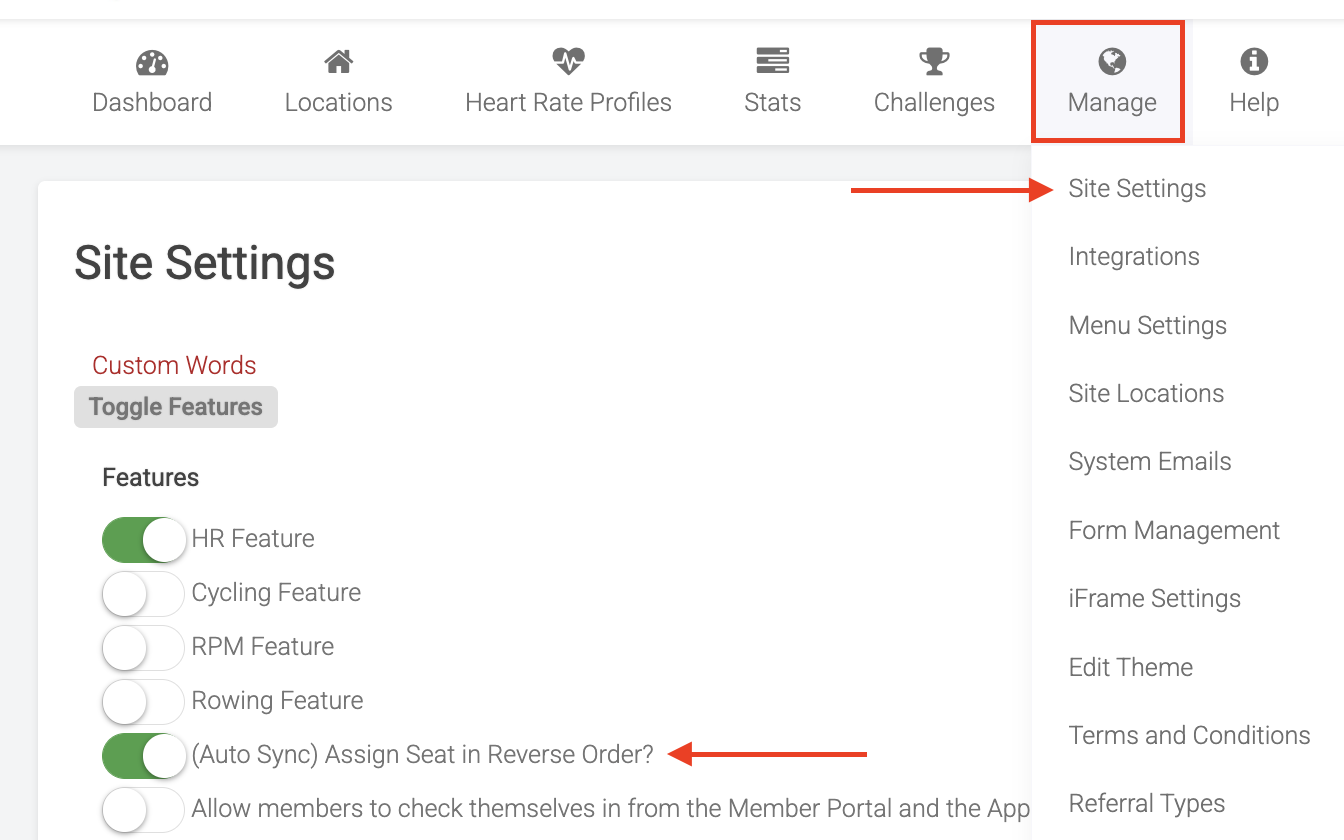1344x840 pixels.
Task: Turn on the RPM Feature switch
Action: click(x=144, y=648)
